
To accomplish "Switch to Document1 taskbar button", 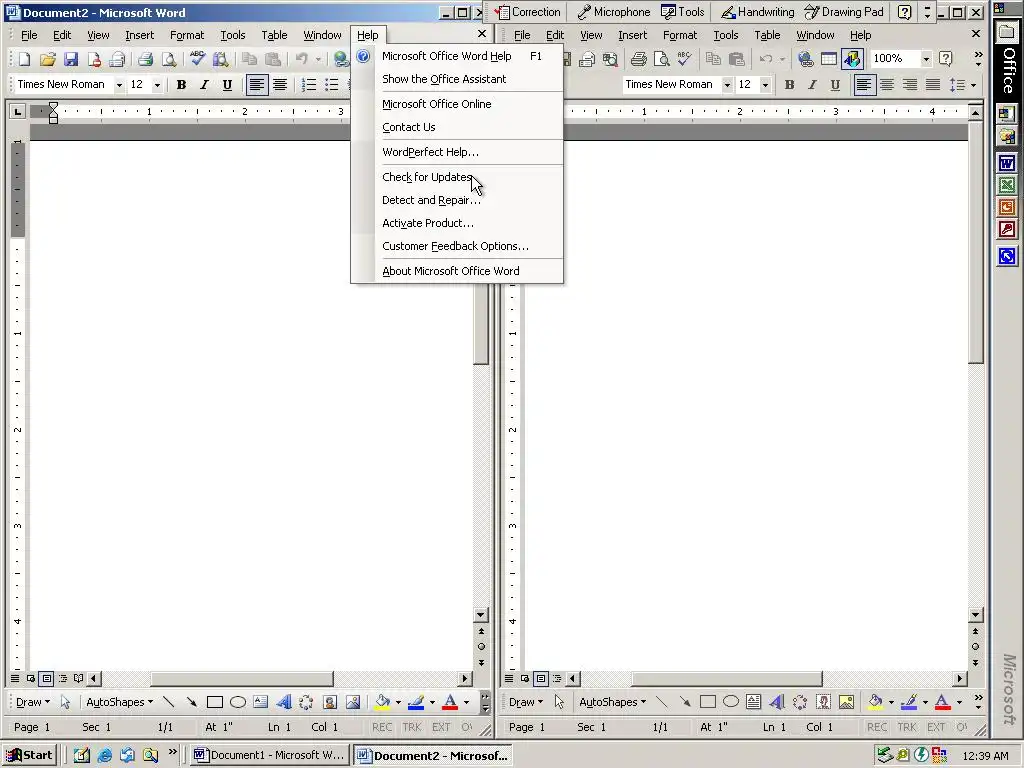I will click(269, 755).
